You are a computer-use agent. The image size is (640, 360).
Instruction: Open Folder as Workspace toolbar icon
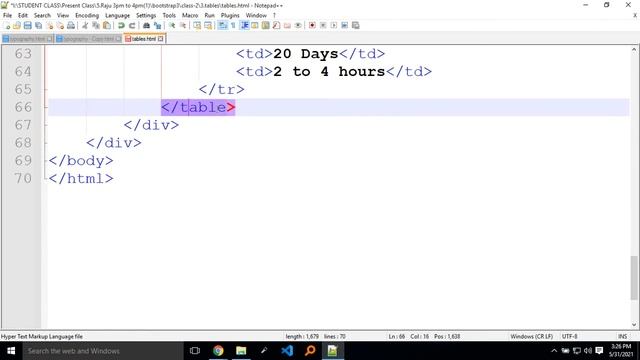[287, 25]
